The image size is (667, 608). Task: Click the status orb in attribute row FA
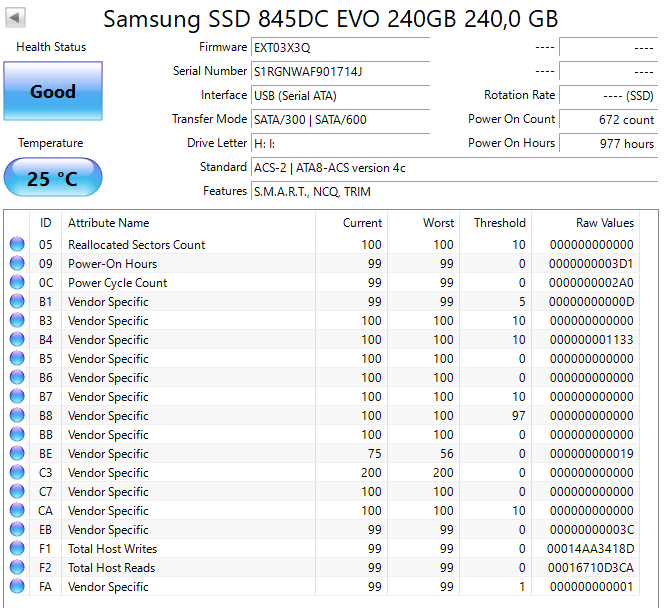[x=17, y=587]
